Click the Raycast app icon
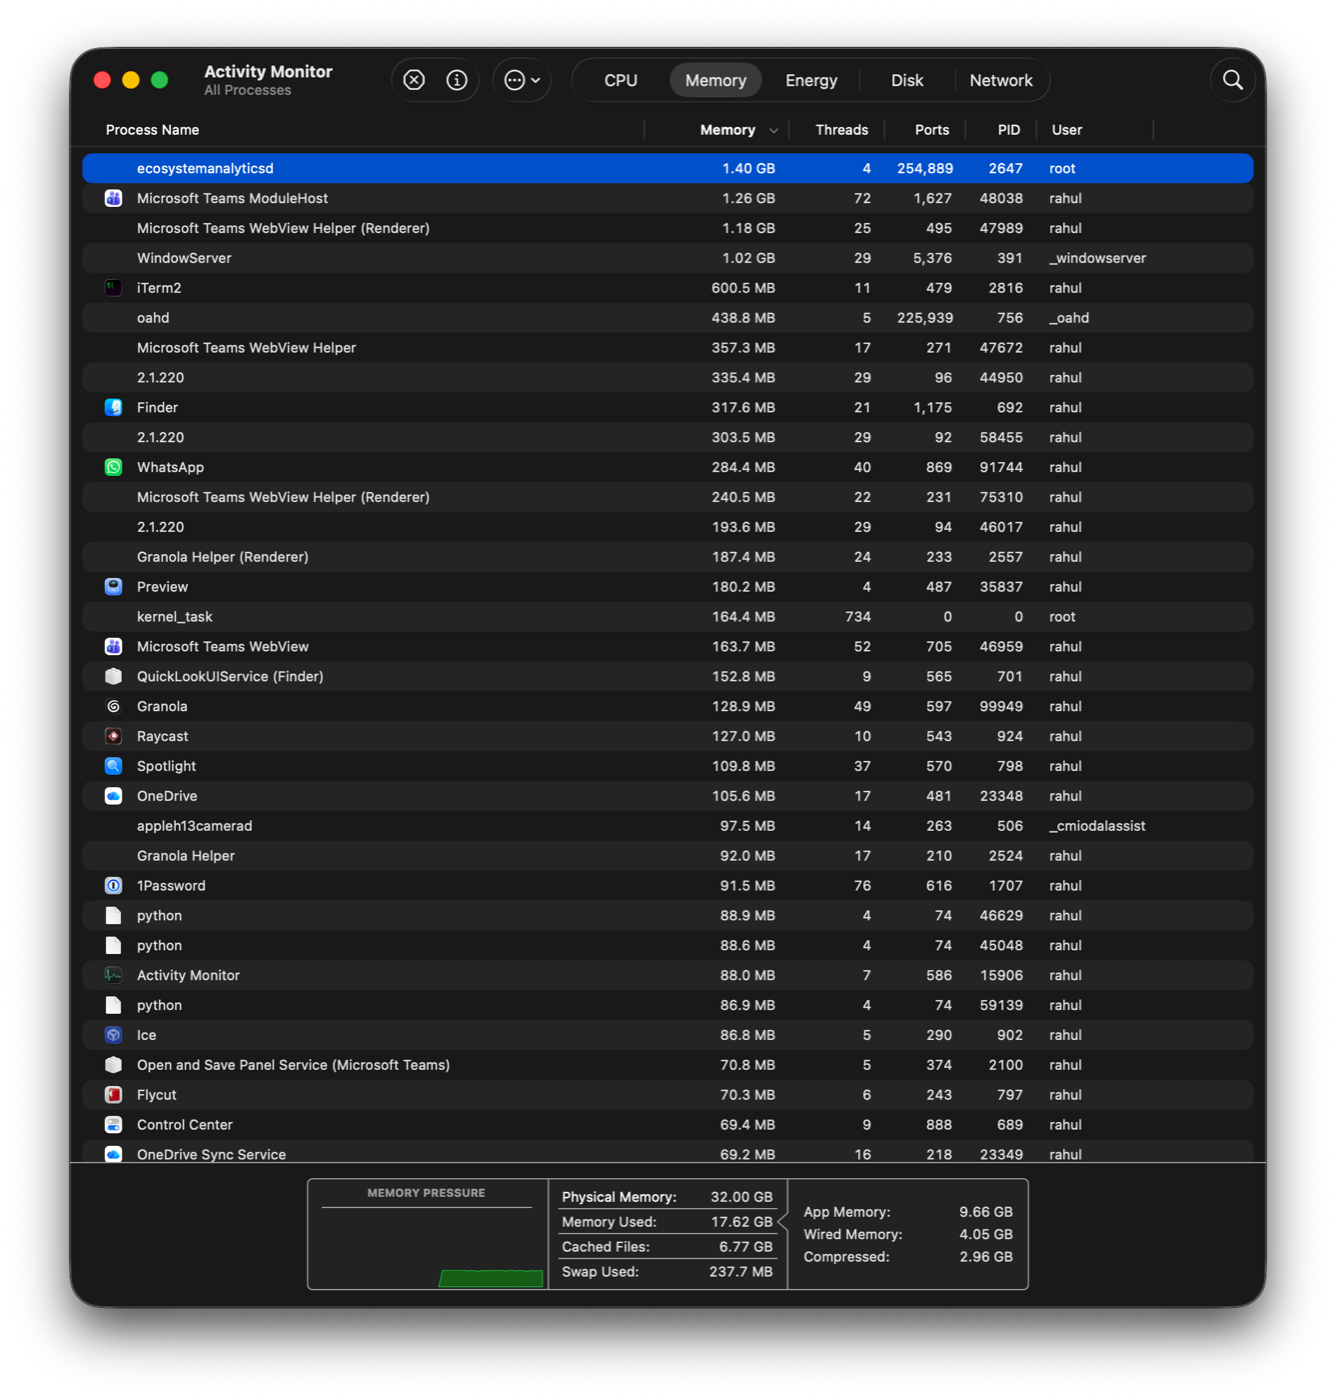The height and width of the screenshot is (1400, 1336). tap(113, 736)
